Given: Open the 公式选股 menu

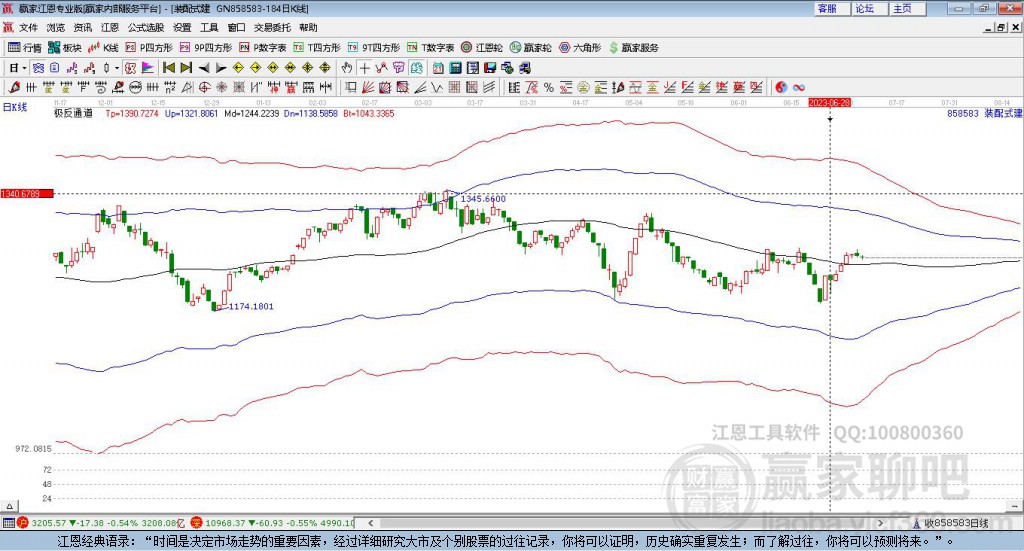Looking at the screenshot, I should tap(146, 27).
